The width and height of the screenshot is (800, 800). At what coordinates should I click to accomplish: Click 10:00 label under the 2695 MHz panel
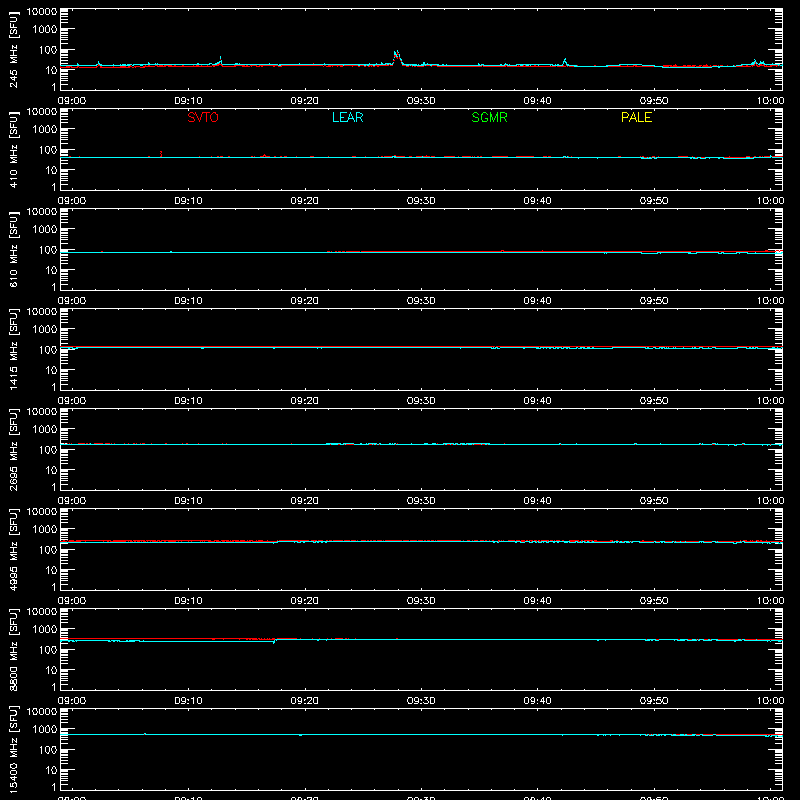tap(770, 501)
